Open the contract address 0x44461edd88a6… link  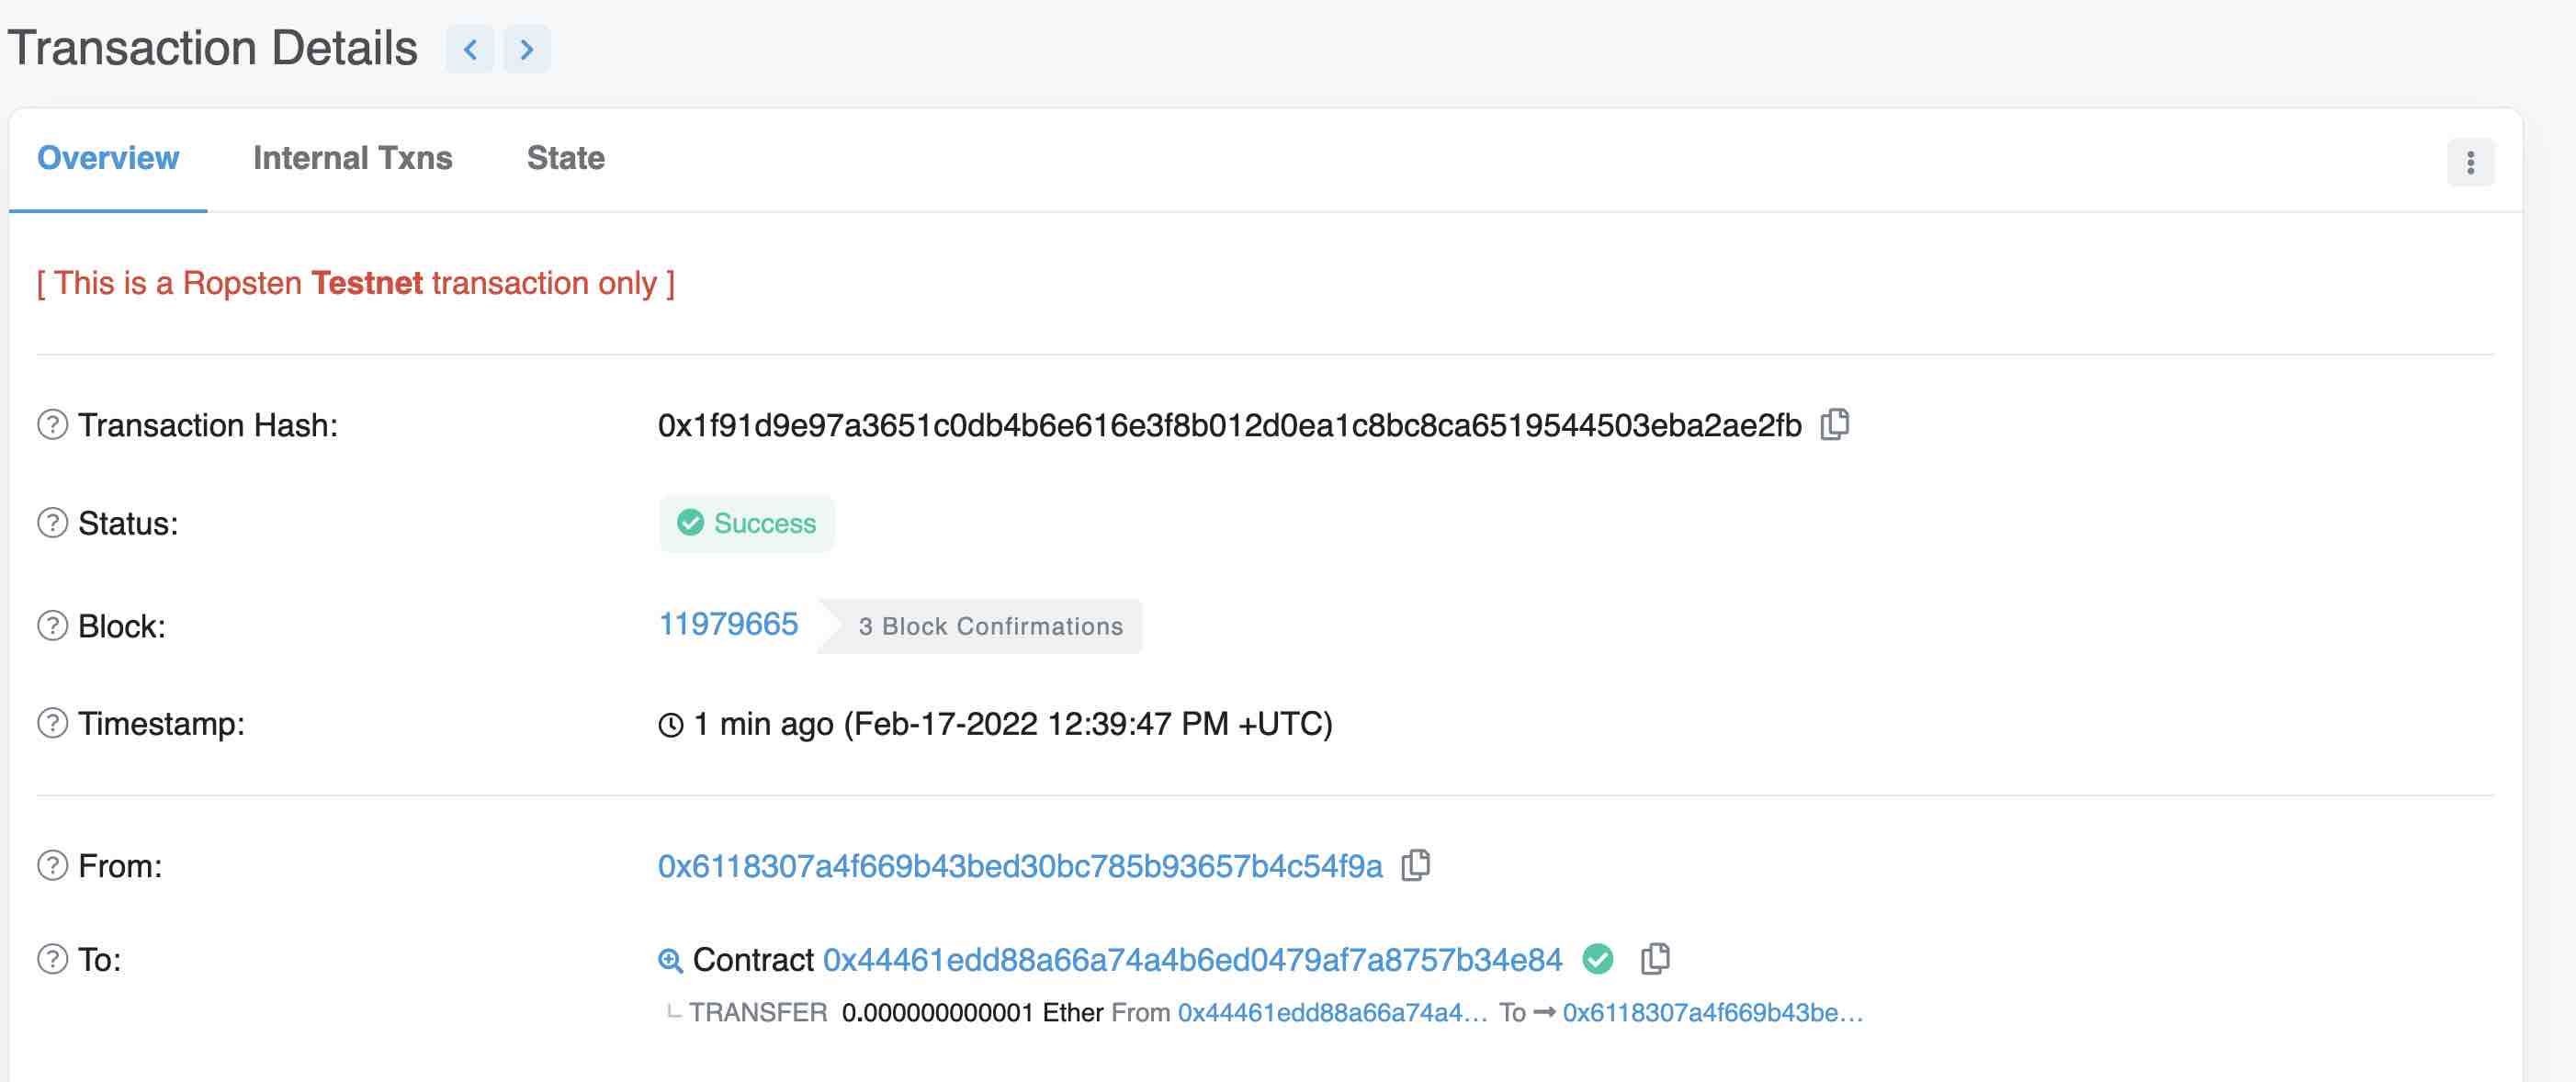1192,959
